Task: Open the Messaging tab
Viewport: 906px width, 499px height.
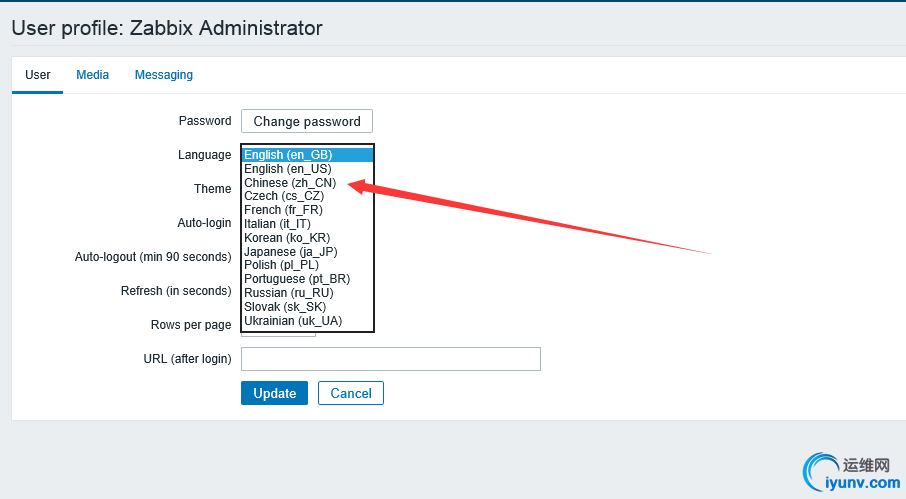Action: click(164, 75)
